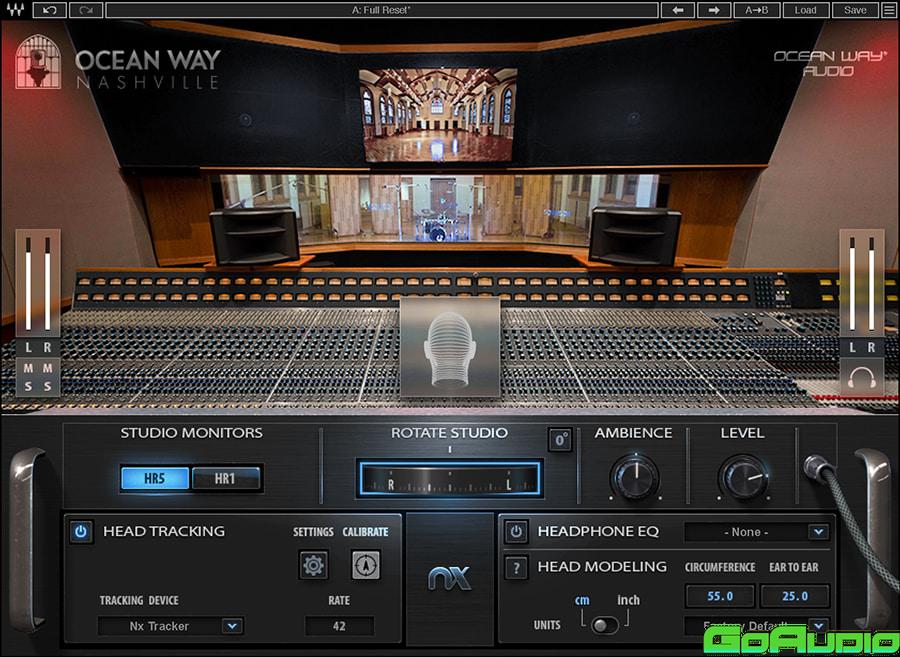Undo the last change
The image size is (900, 657).
(49, 10)
